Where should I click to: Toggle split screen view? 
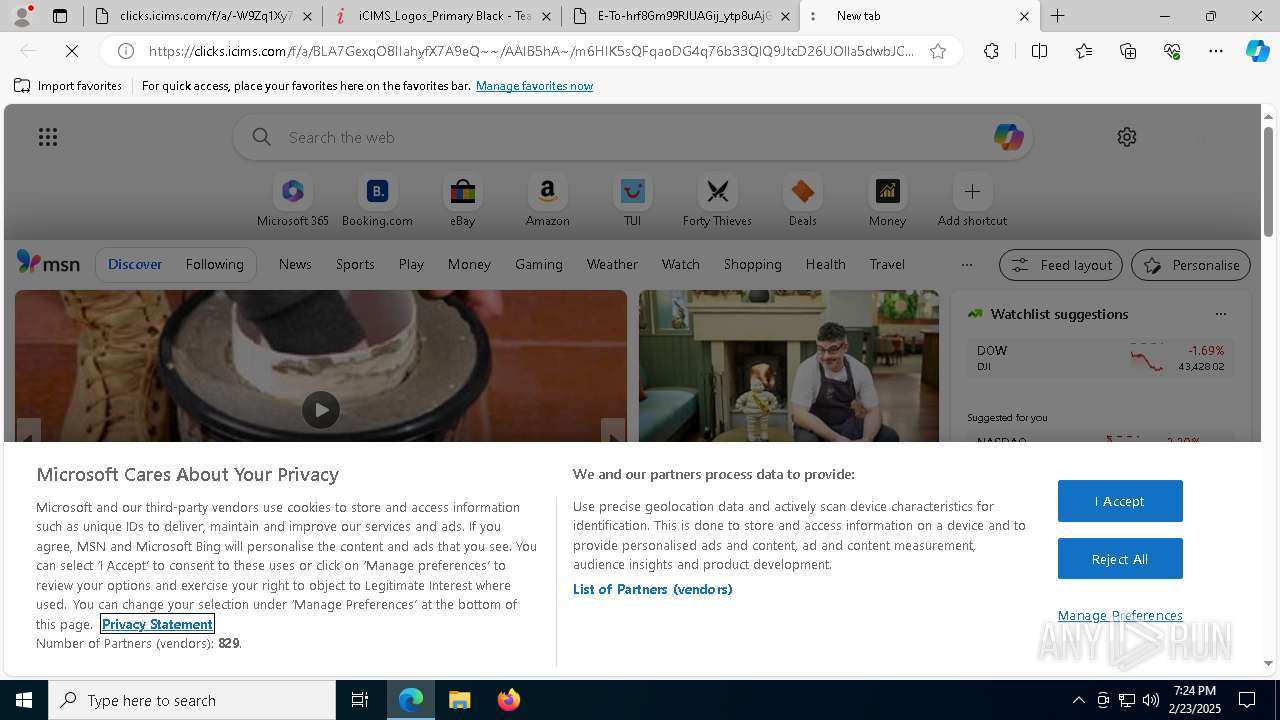(1039, 51)
